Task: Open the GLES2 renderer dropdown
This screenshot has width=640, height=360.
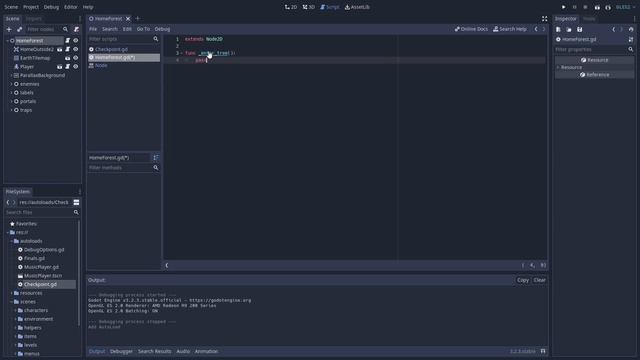Action: (x=625, y=7)
